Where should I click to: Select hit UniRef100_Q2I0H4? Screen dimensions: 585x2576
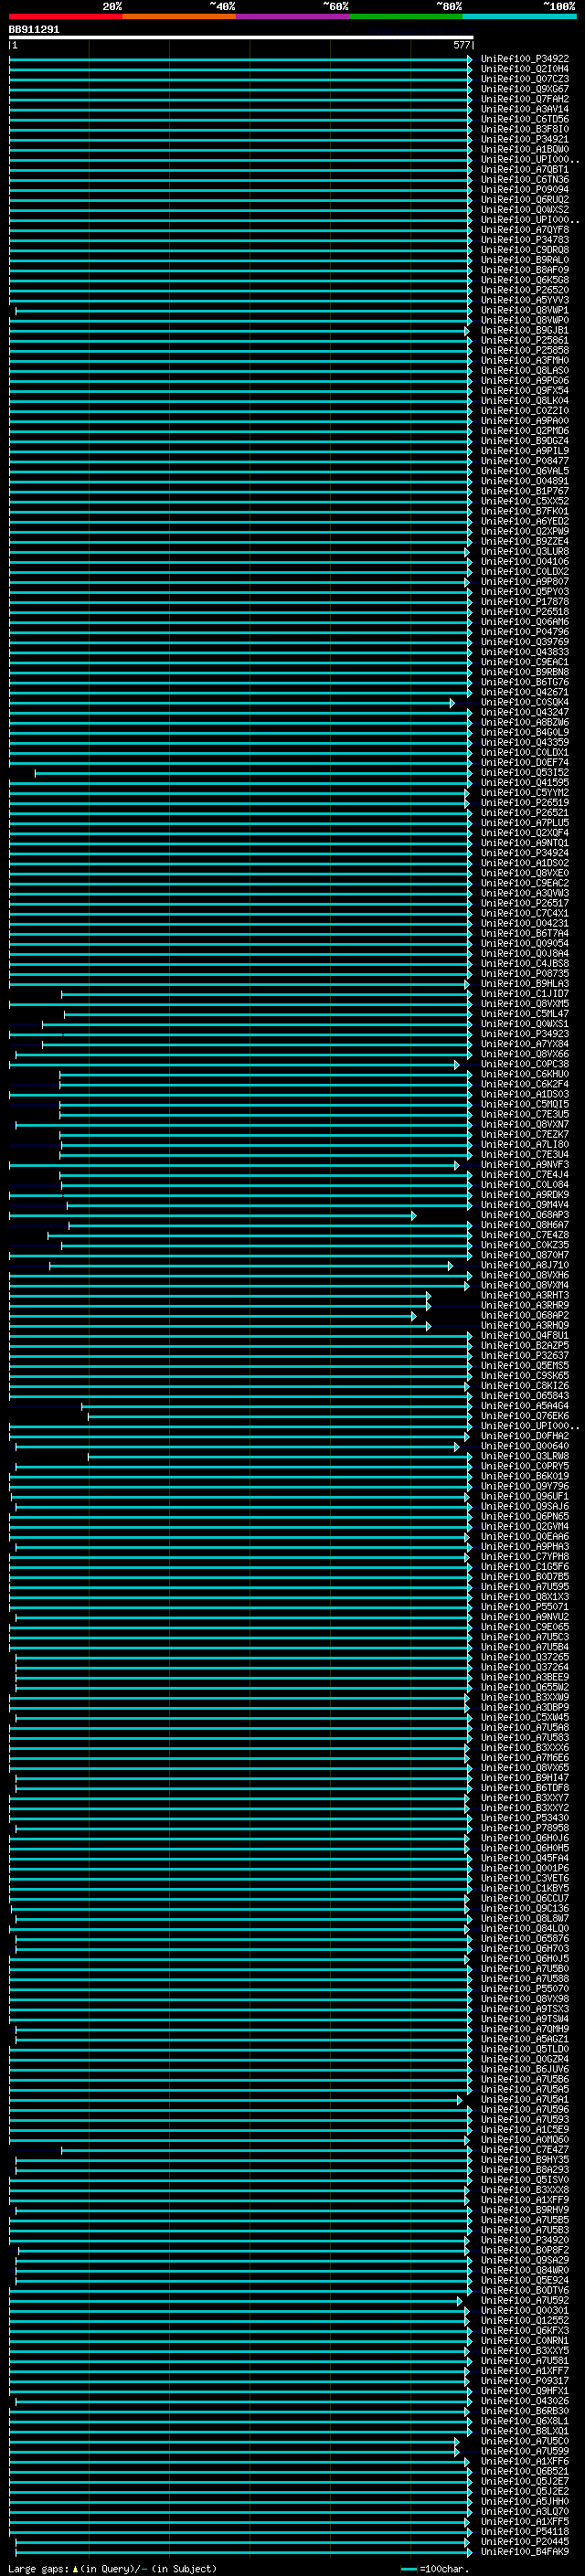point(524,69)
